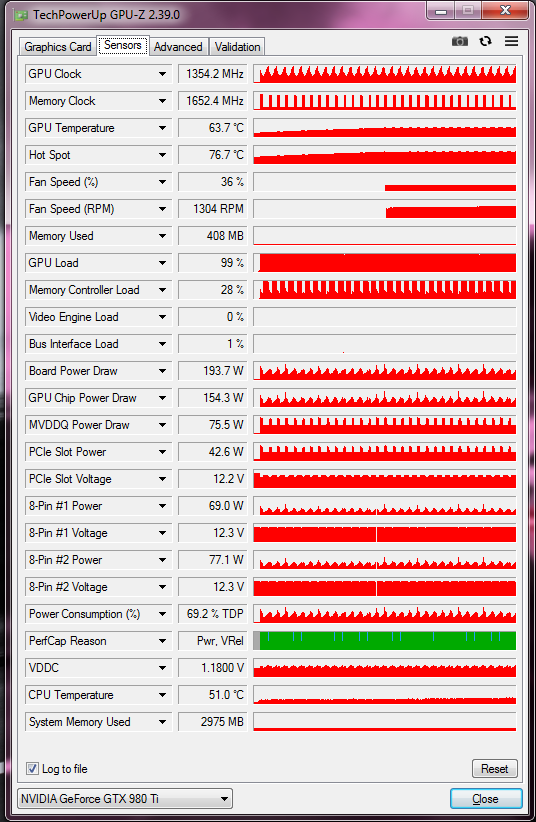Open the GPU Clock sensor dropdown
The height and width of the screenshot is (822, 536).
(x=163, y=74)
